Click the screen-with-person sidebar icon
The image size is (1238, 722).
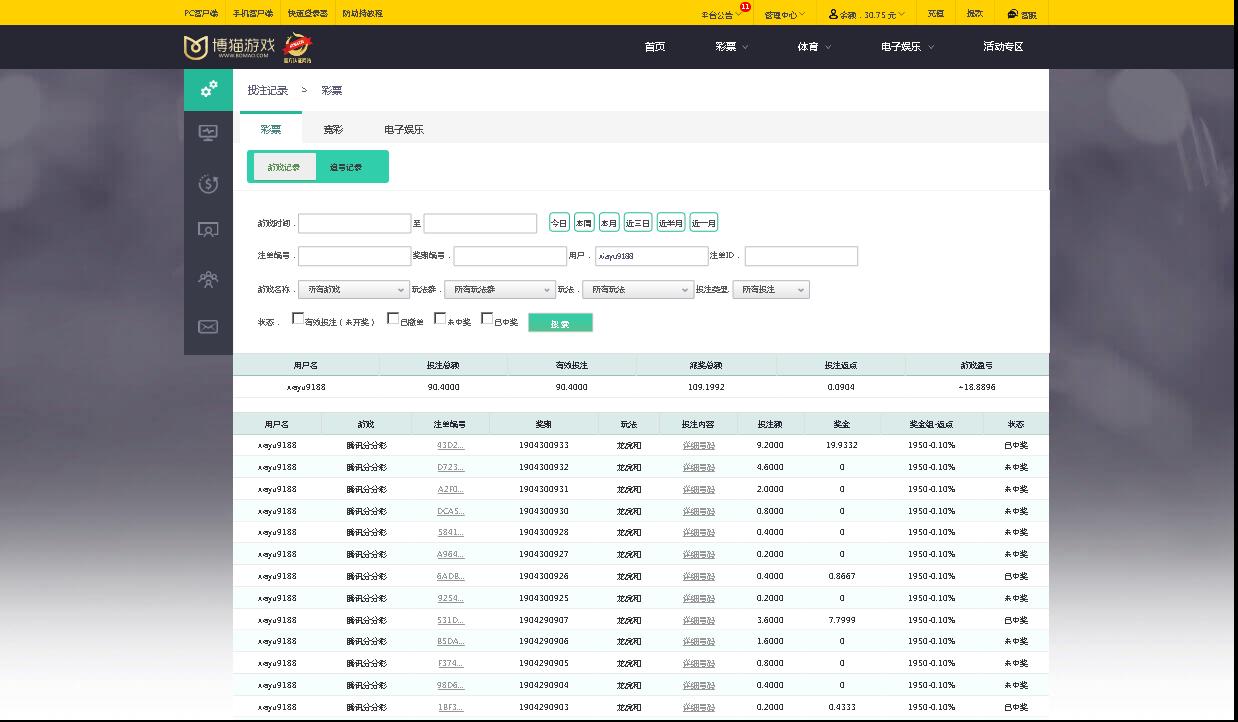208,230
